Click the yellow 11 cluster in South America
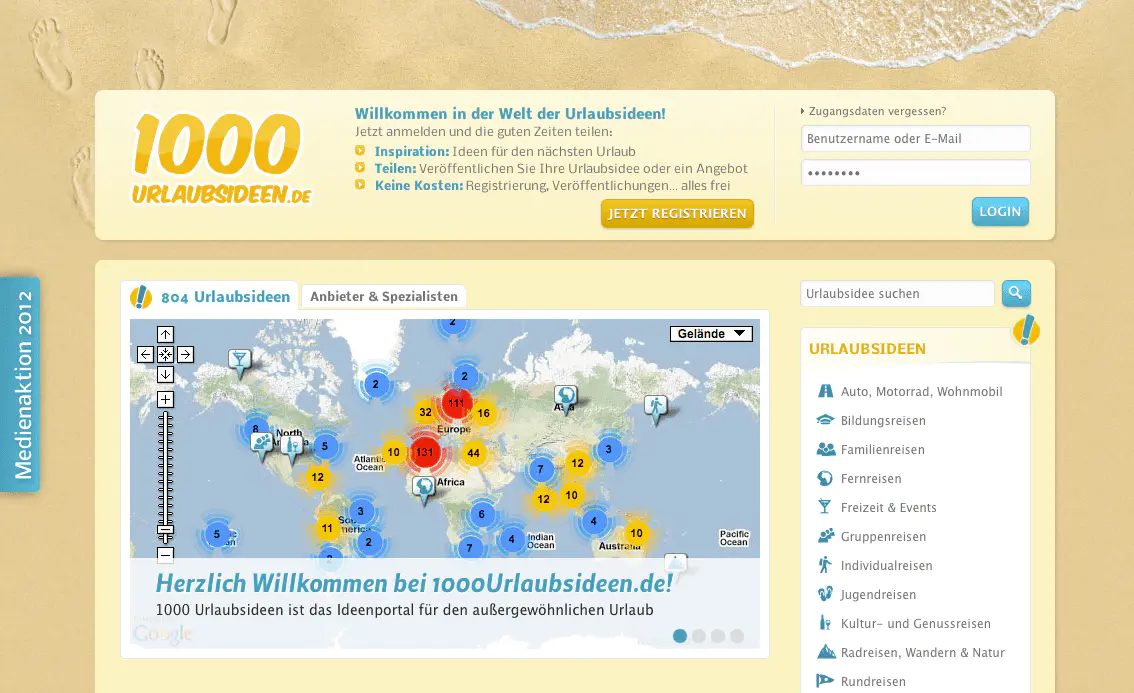The width and height of the screenshot is (1134, 693). tap(327, 528)
